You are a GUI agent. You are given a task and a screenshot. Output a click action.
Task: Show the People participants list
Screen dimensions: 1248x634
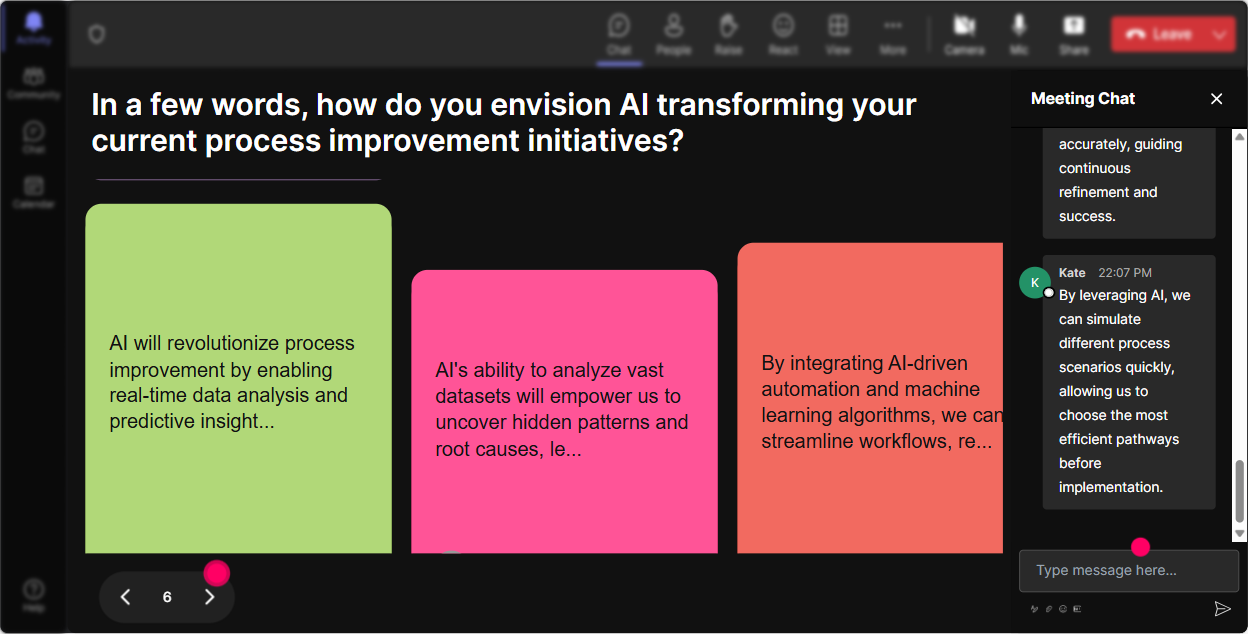674,34
